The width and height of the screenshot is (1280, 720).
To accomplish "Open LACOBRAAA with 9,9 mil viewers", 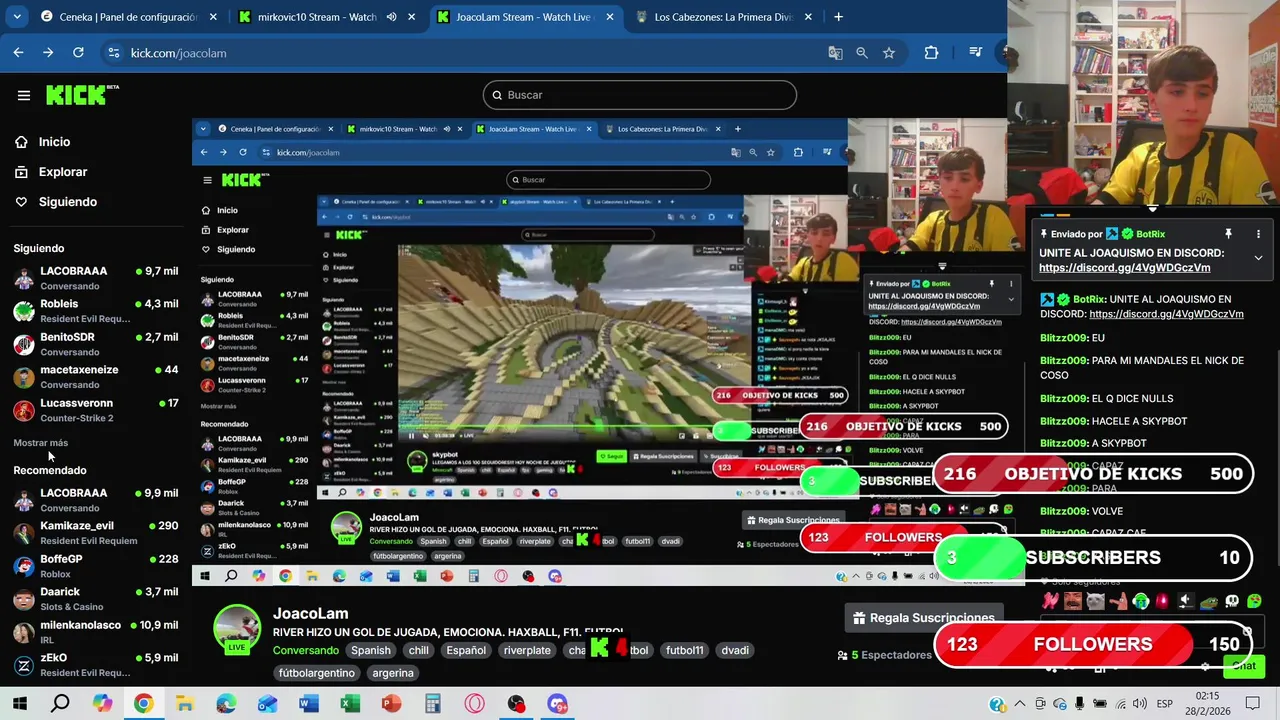I will click(96, 500).
